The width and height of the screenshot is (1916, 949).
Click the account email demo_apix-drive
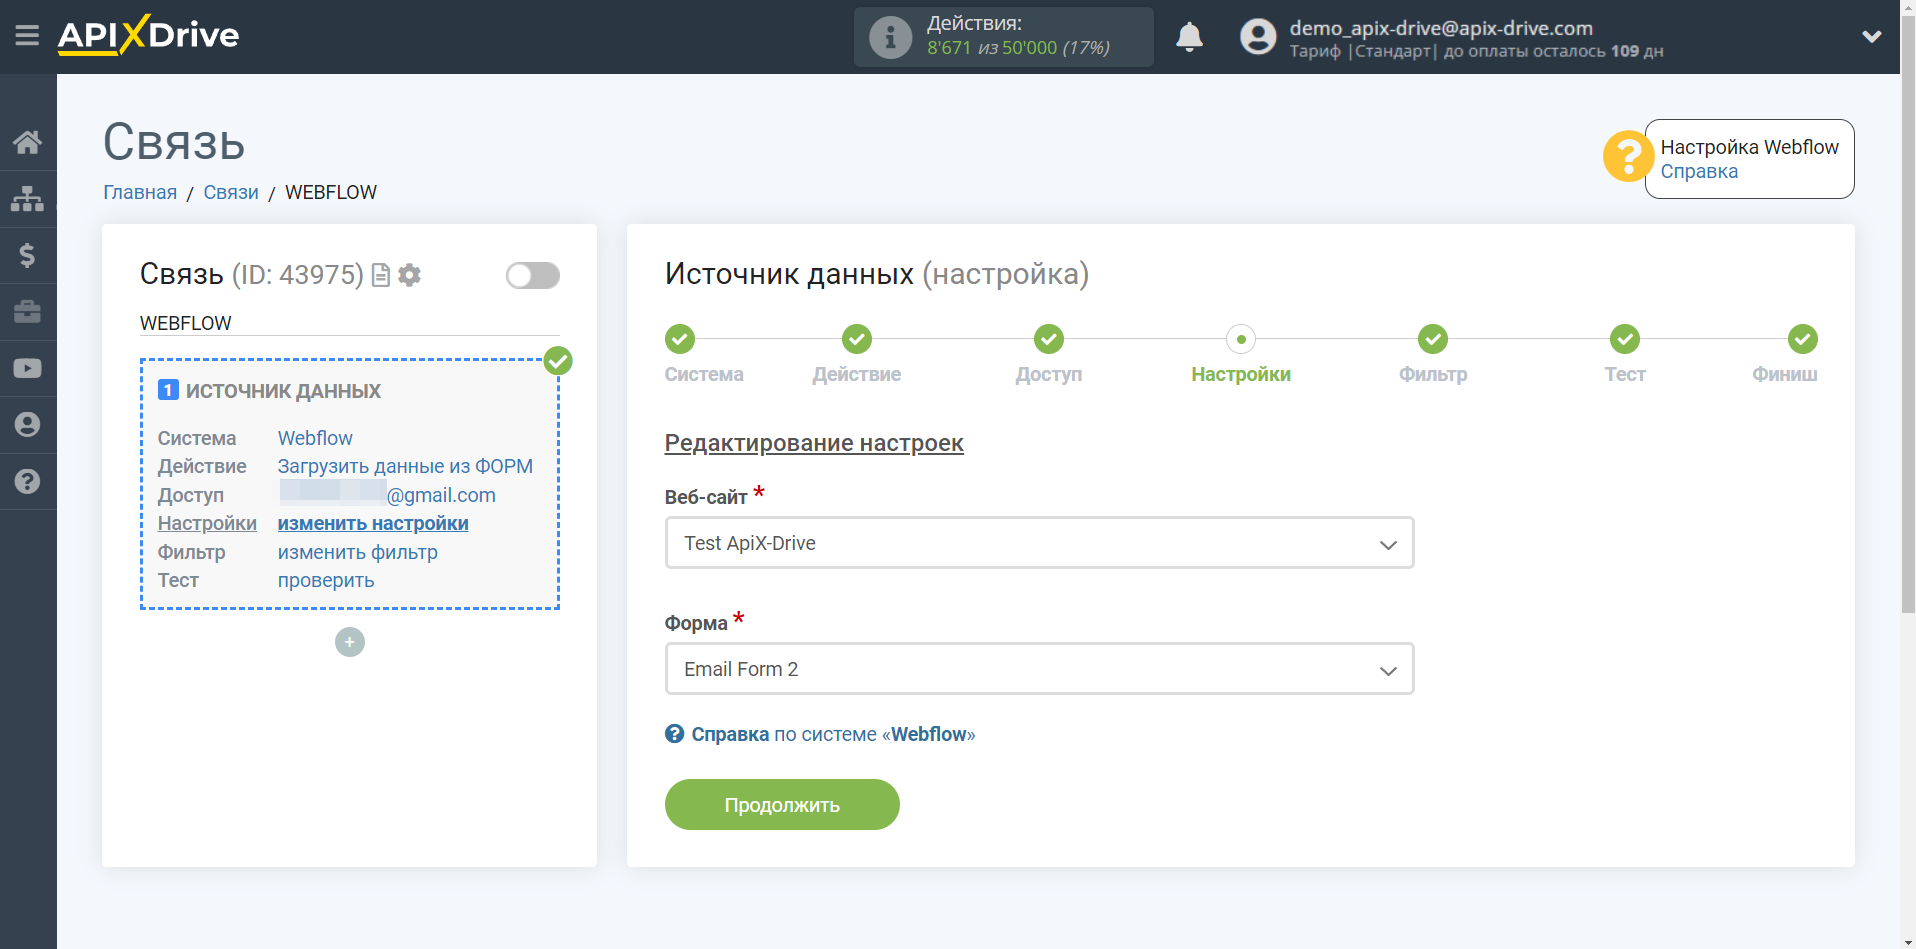point(1441,28)
